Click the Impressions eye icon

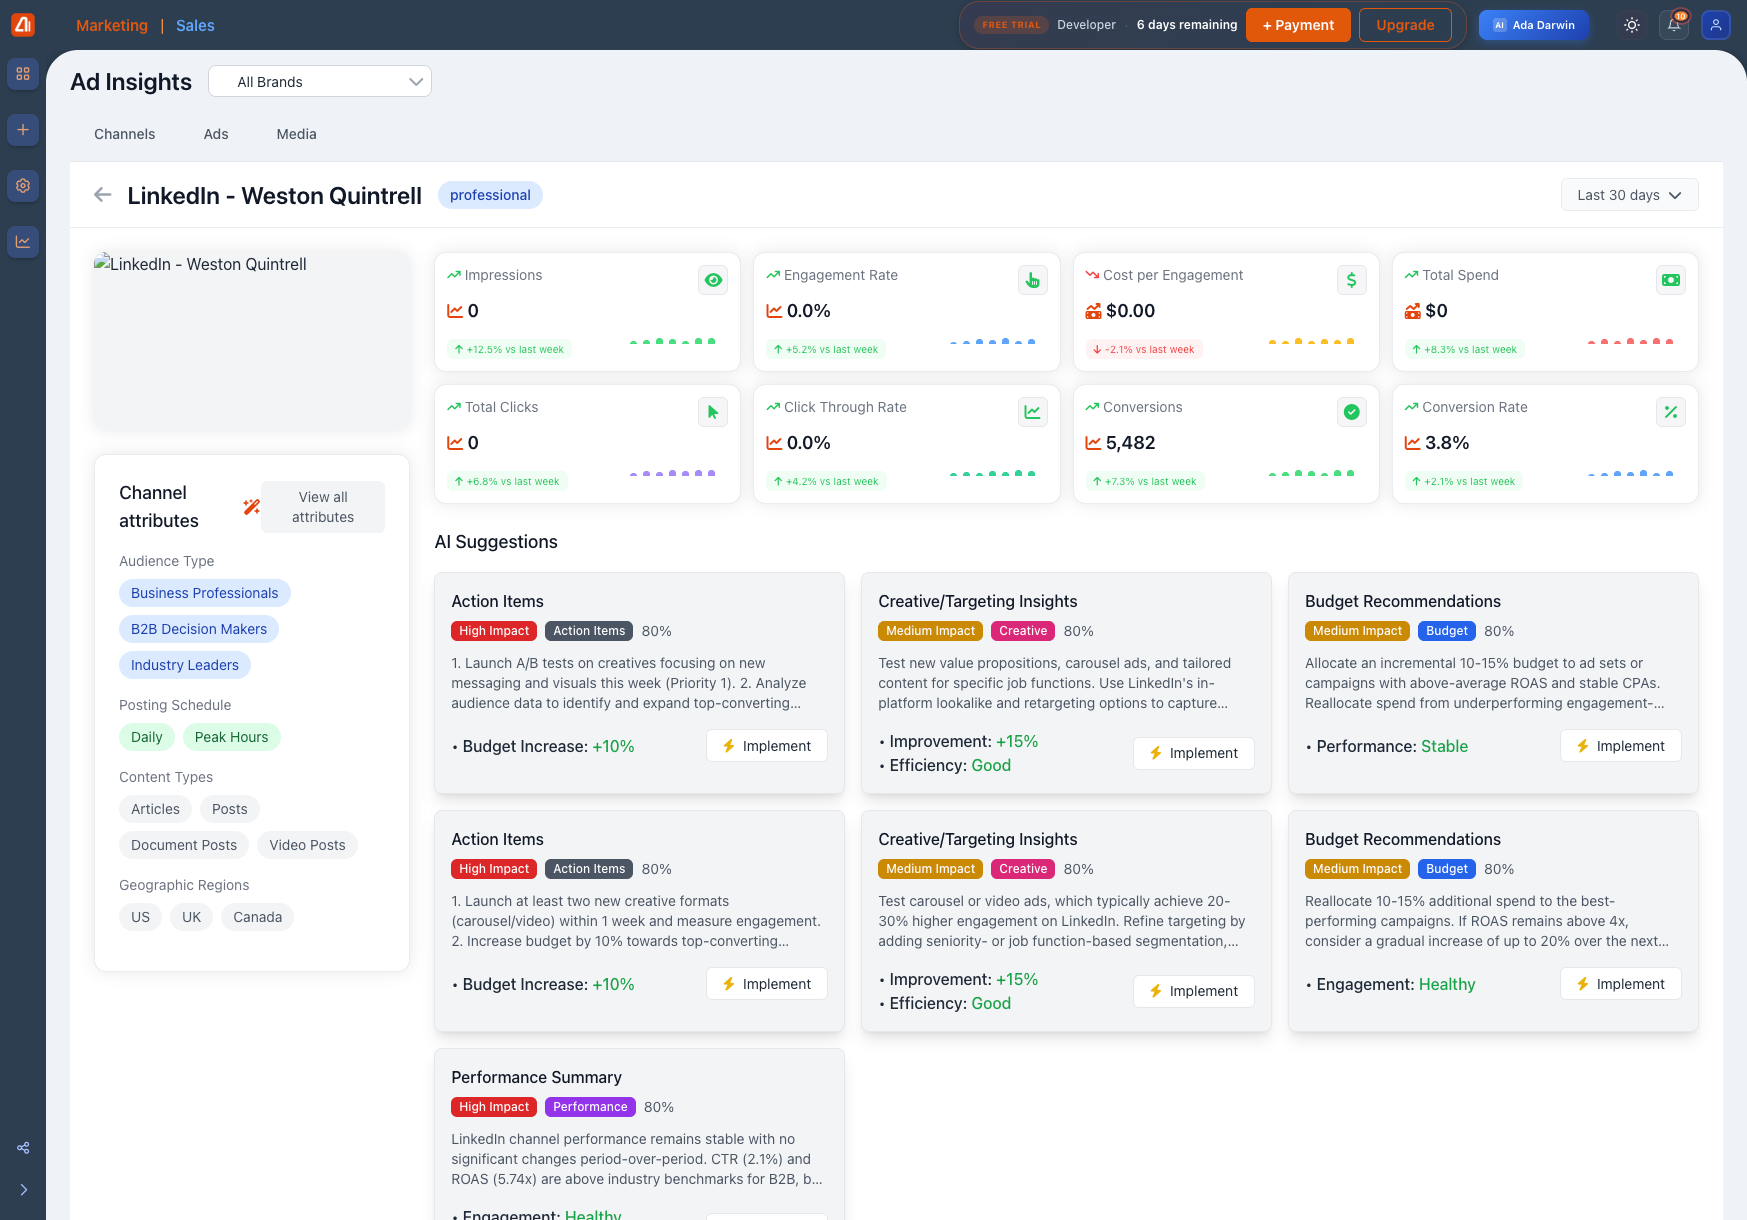[713, 280]
